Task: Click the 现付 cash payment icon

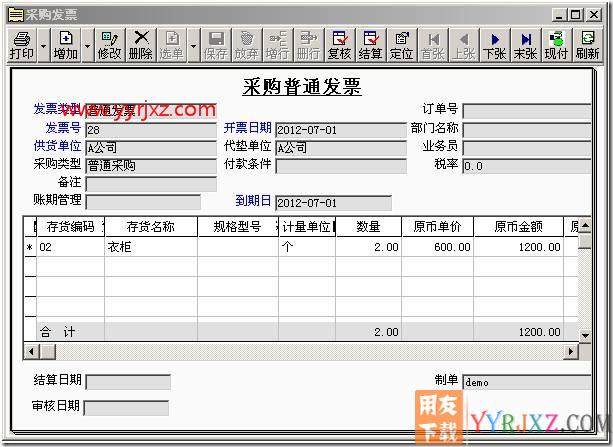Action: point(556,45)
